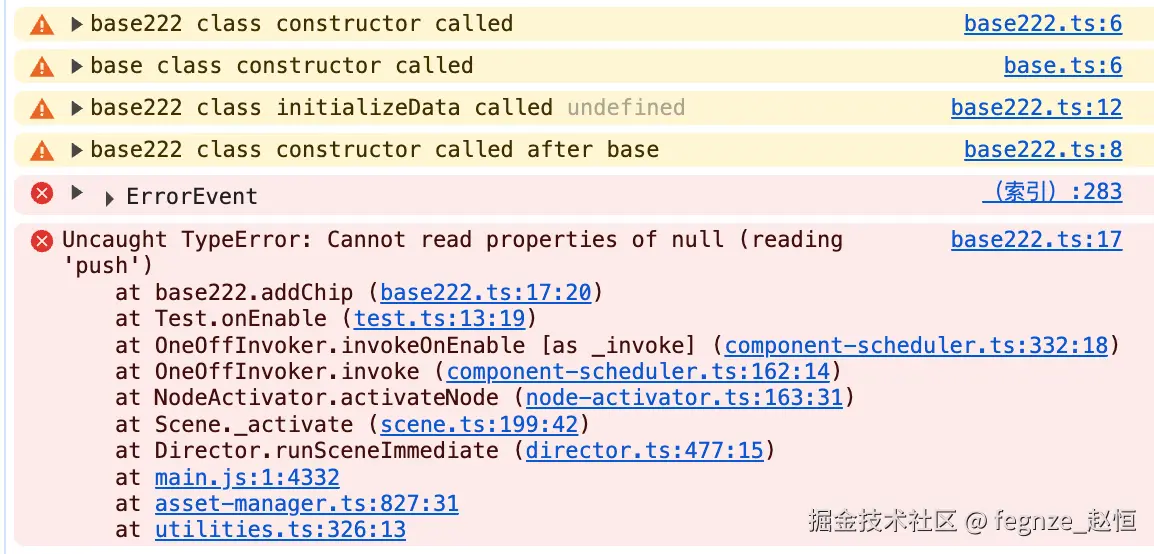
Task: Open component-scheduler.ts:332:18 in stack trace
Action: tap(916, 346)
